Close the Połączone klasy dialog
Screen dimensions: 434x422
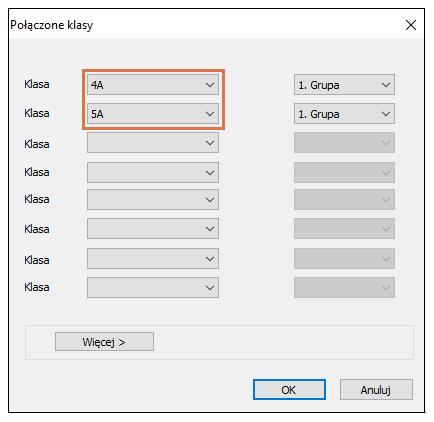(411, 25)
